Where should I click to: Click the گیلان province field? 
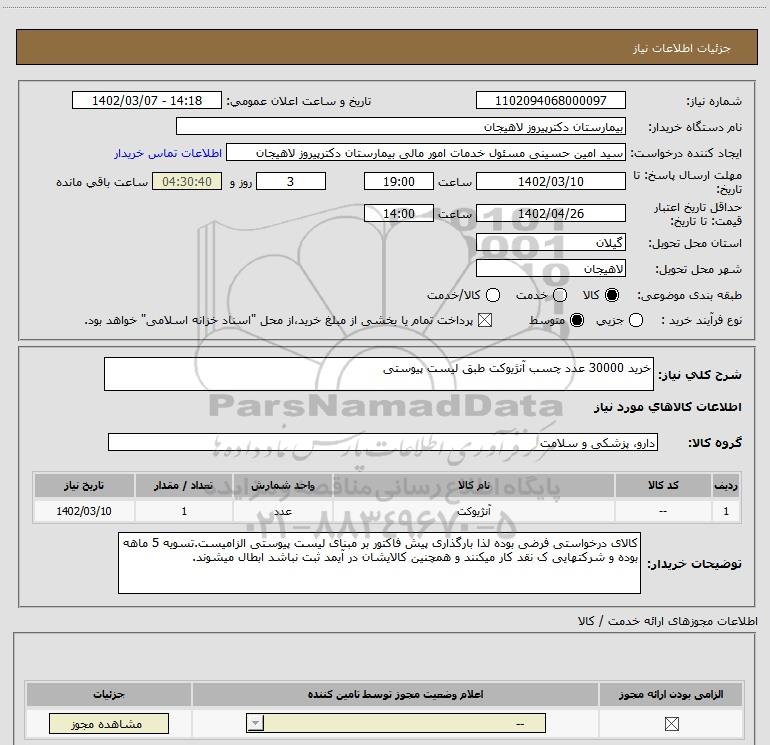pyautogui.click(x=550, y=243)
